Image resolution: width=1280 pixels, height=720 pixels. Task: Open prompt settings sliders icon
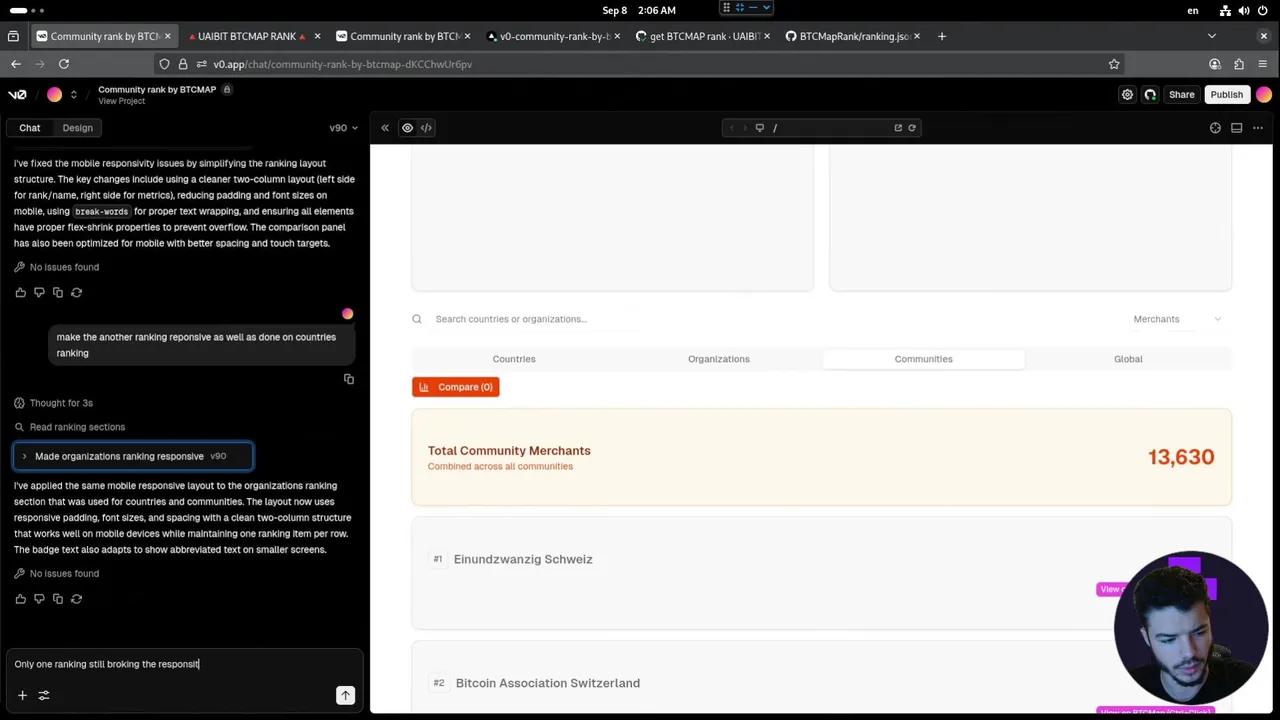(44, 695)
